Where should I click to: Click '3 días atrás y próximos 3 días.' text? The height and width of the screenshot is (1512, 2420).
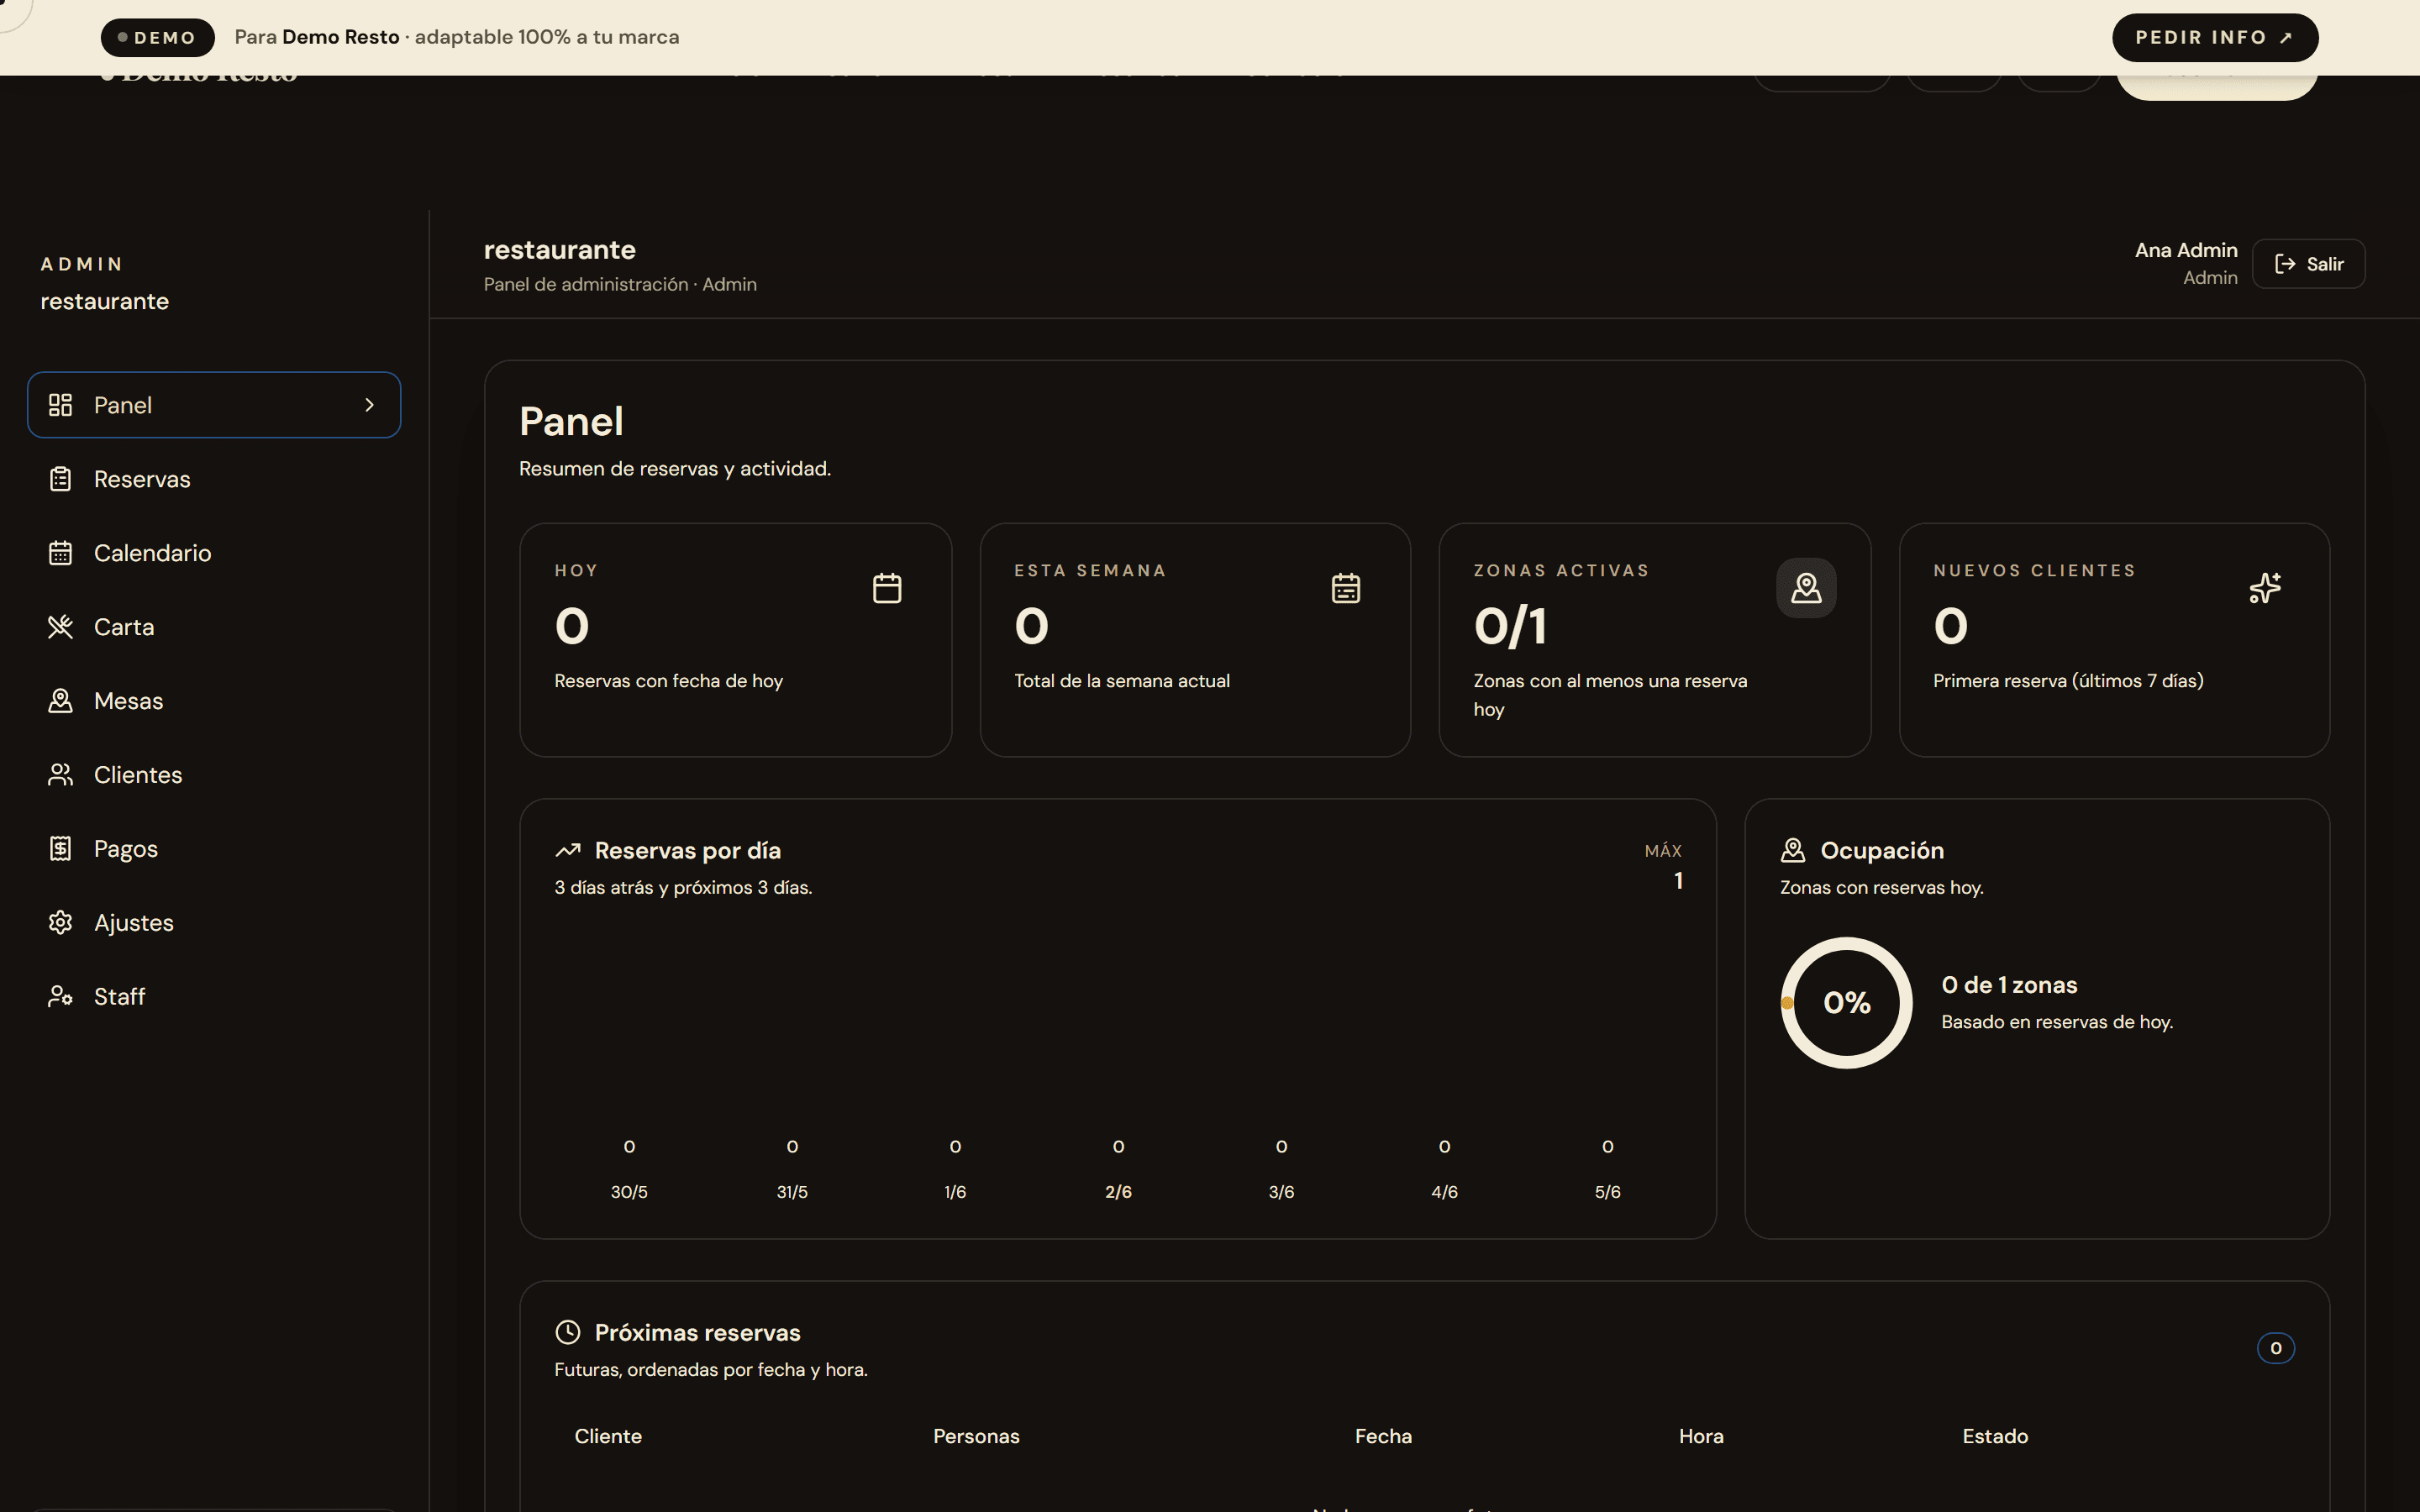683,888
